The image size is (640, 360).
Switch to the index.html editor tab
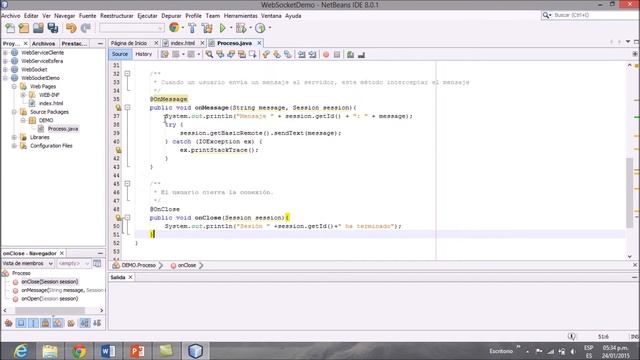(183, 43)
